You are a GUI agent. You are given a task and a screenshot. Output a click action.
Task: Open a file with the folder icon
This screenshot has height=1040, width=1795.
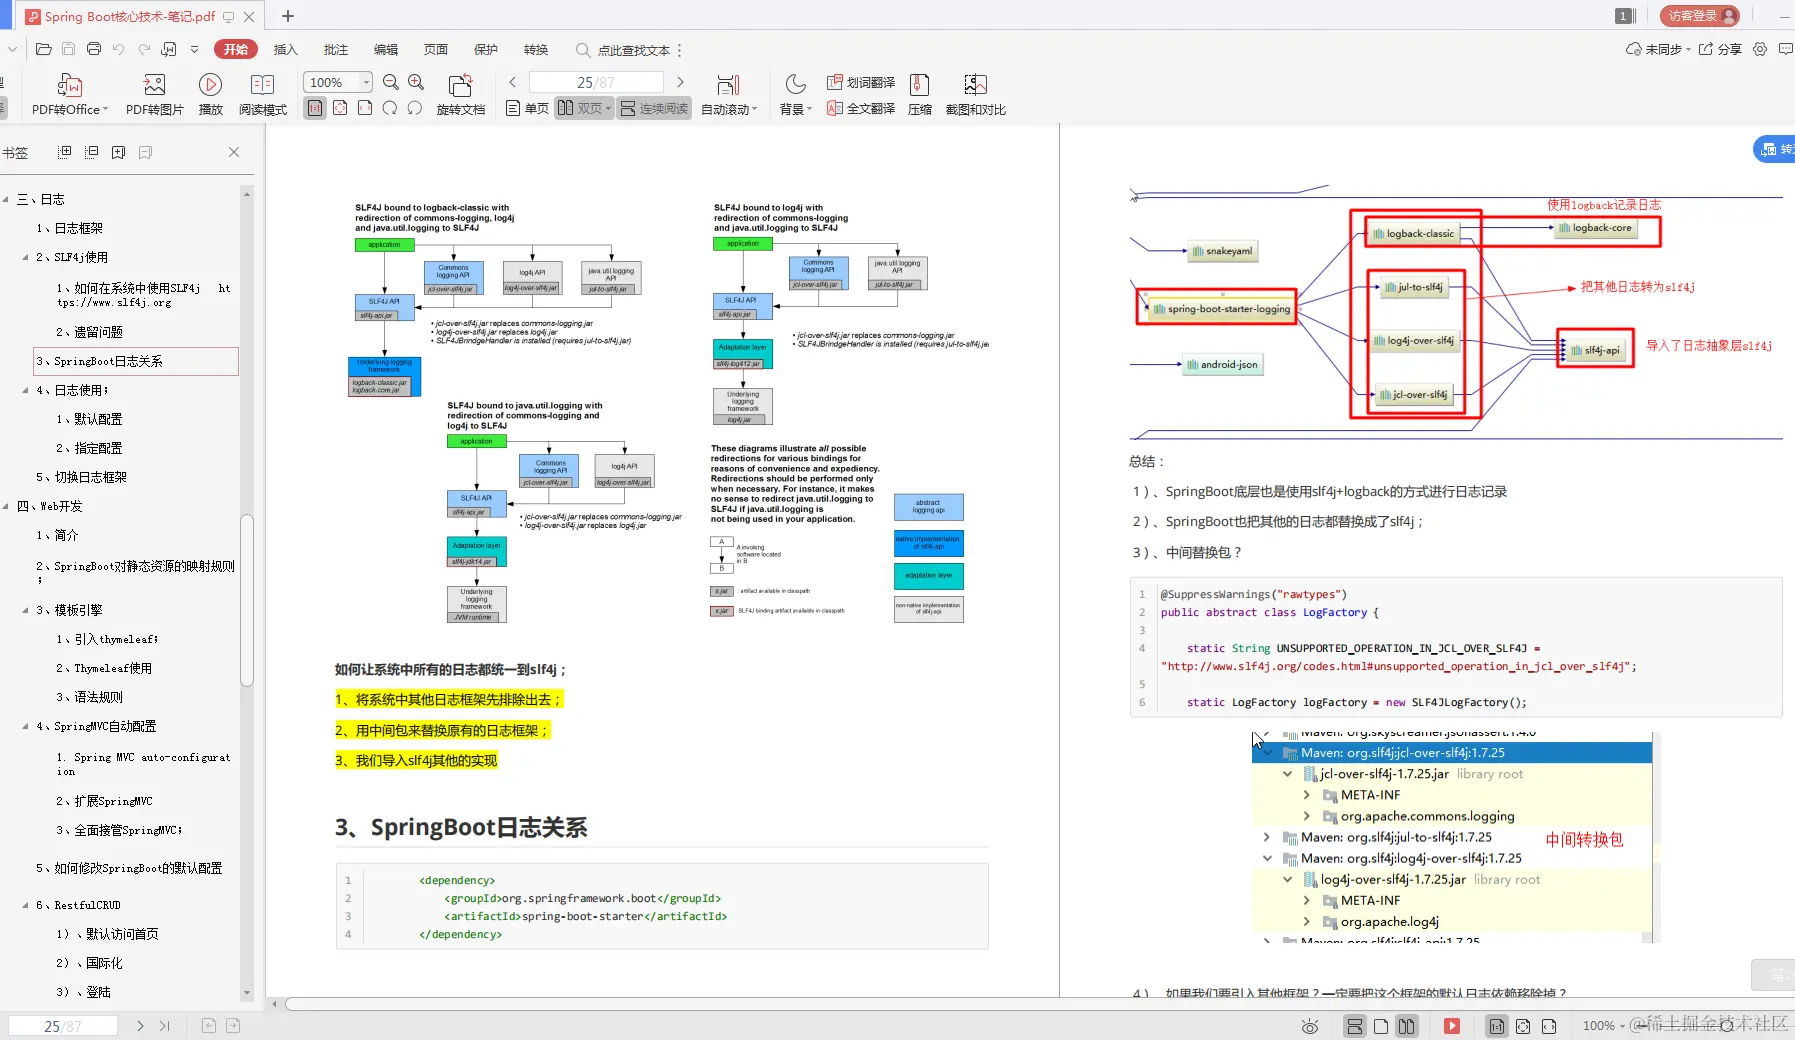(43, 49)
